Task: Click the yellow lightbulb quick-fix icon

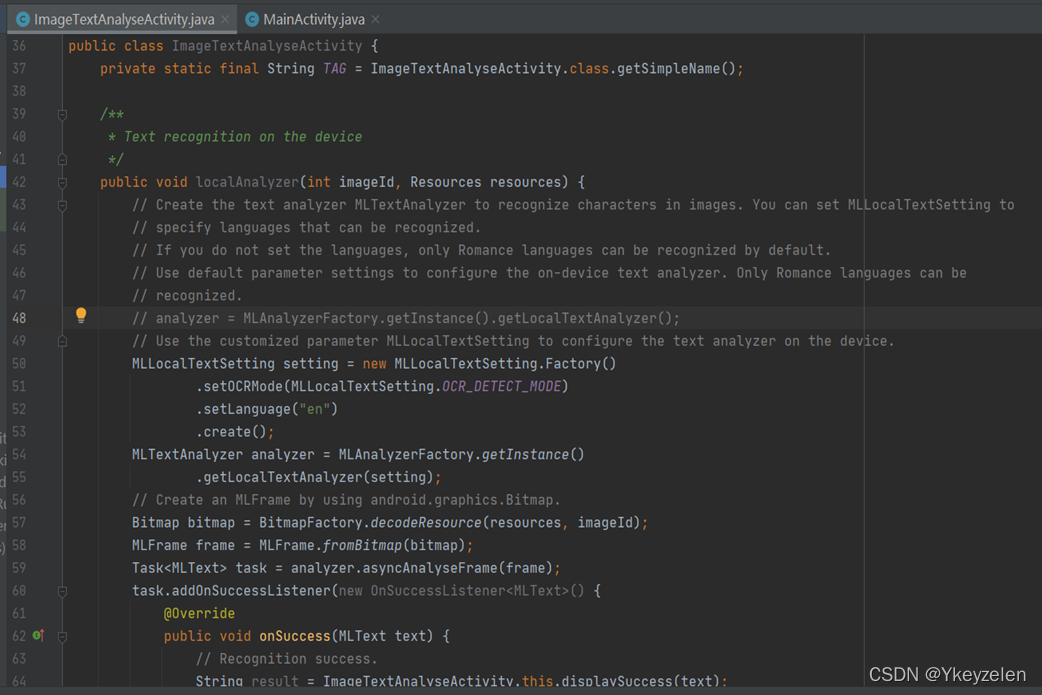Action: (x=81, y=315)
